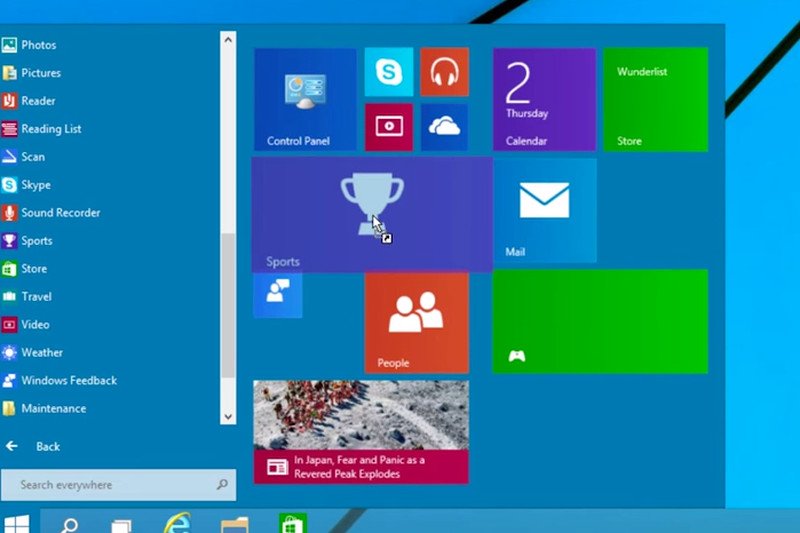Screen dimensions: 800x533
Task: Open the small red Video tile
Action: click(x=389, y=127)
